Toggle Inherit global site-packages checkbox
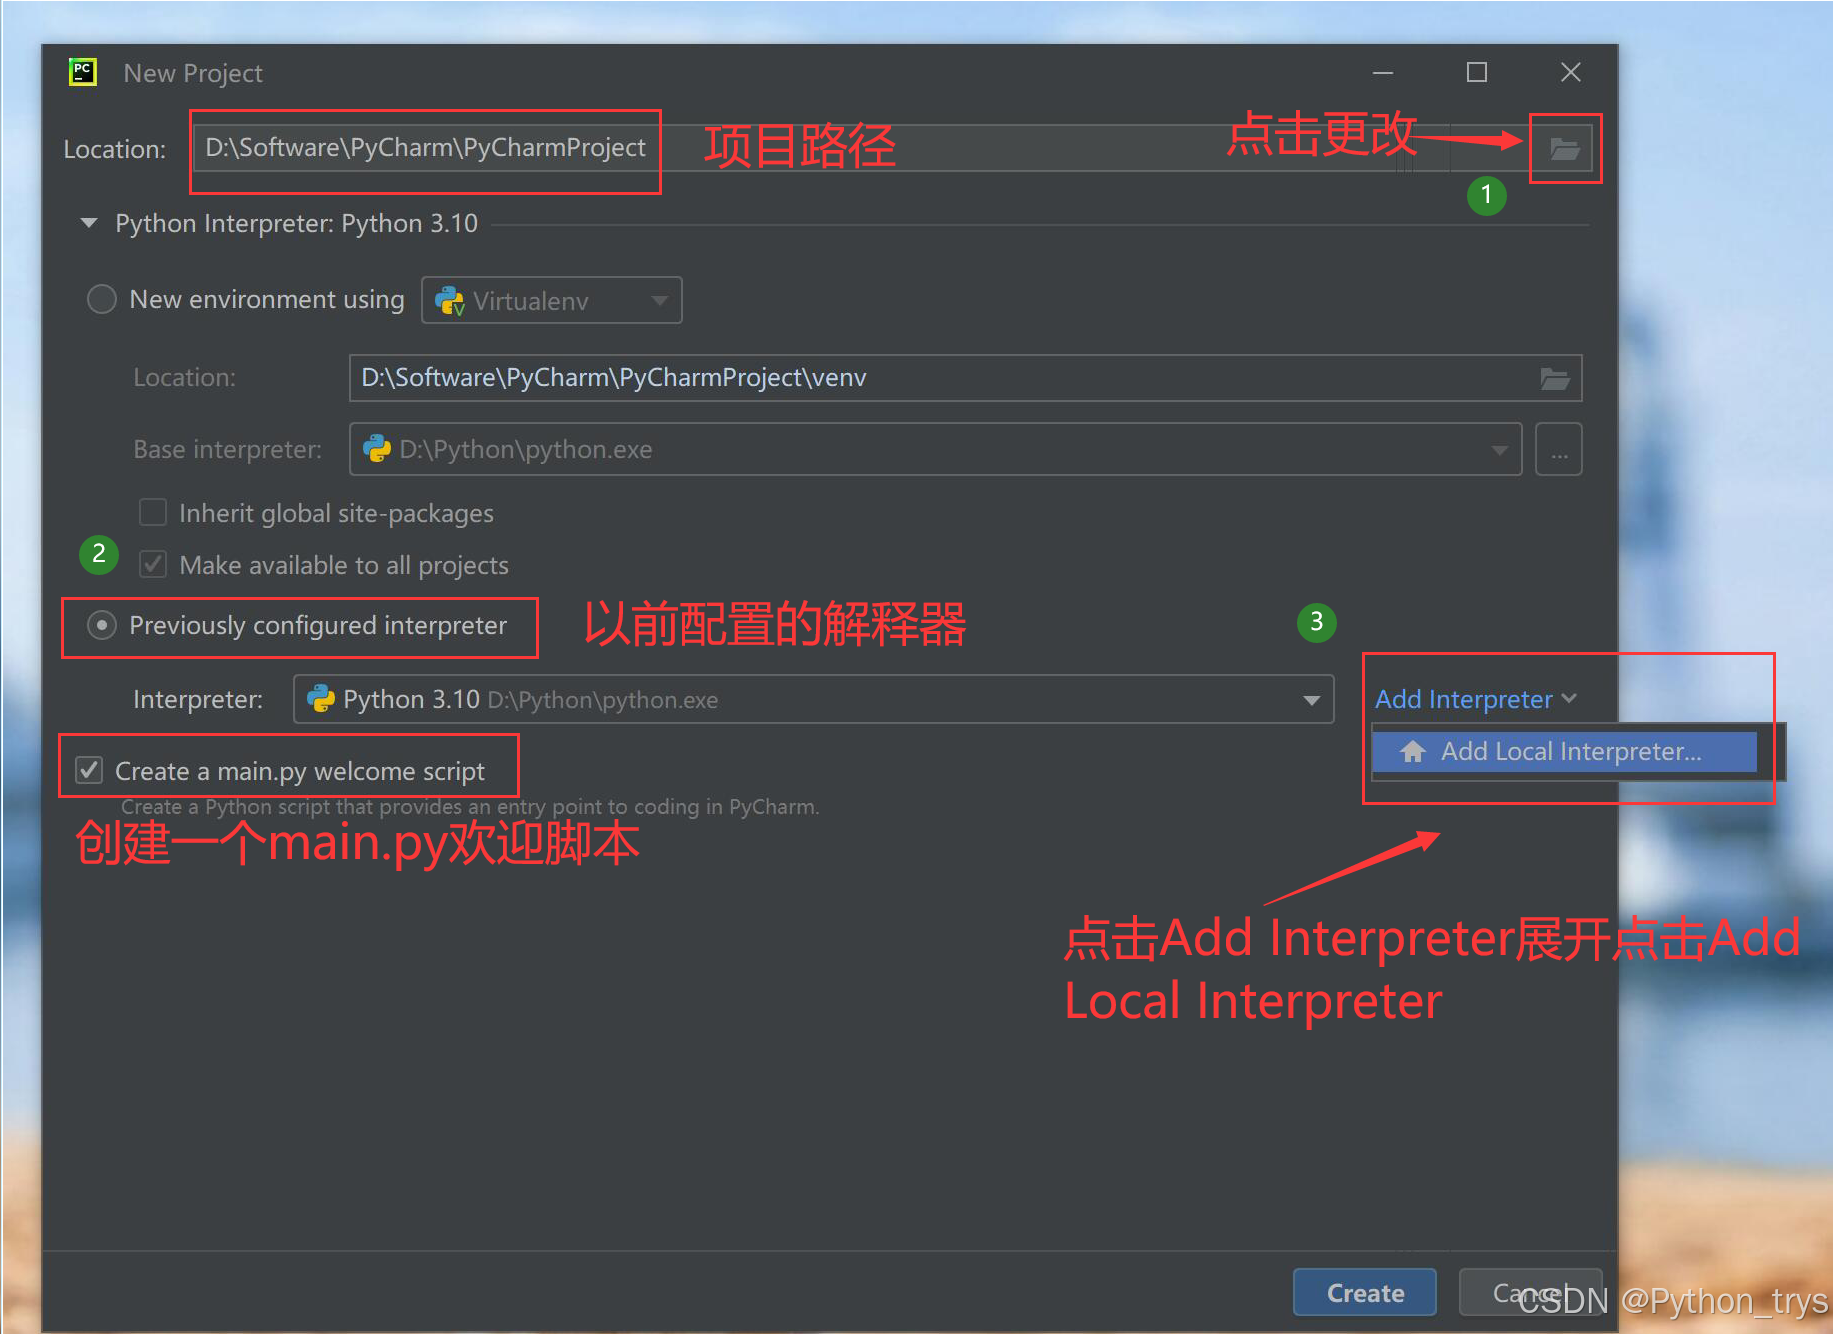Image resolution: width=1834 pixels, height=1334 pixels. [x=153, y=512]
